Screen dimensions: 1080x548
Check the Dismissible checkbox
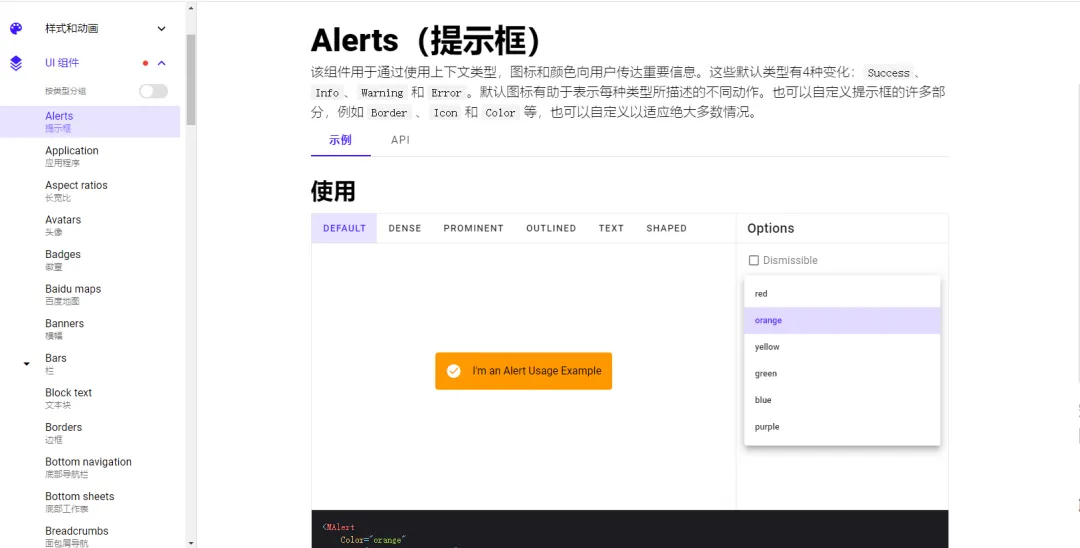(x=754, y=260)
